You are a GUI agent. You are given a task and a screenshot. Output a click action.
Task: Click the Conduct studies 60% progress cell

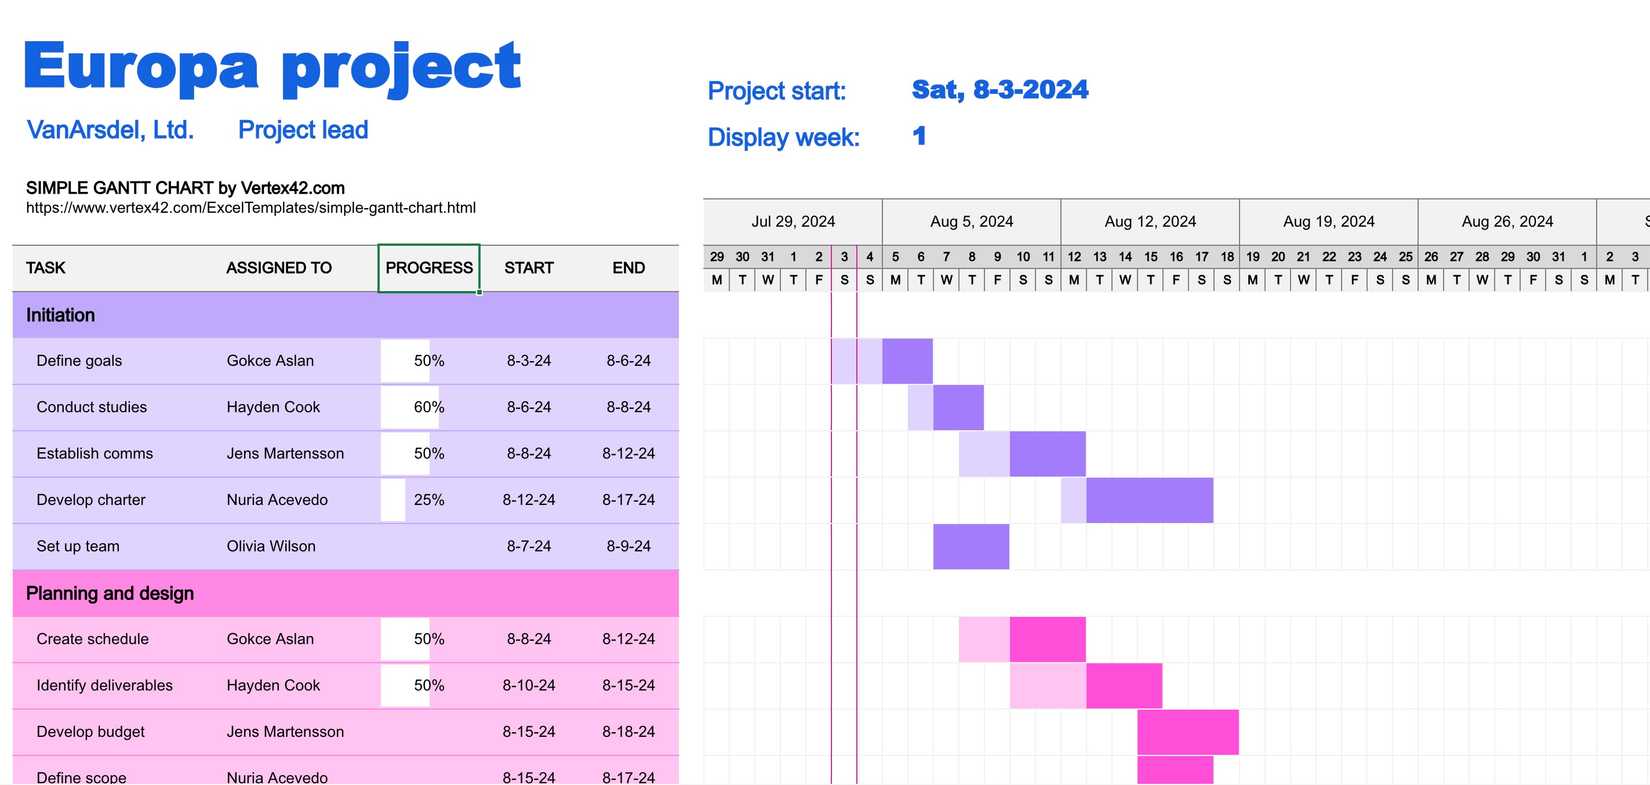coord(429,407)
